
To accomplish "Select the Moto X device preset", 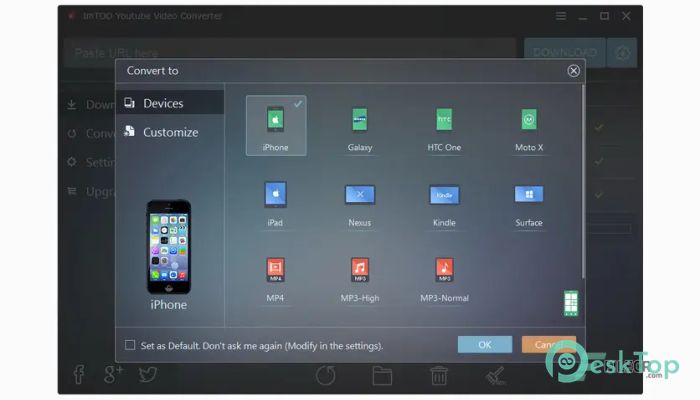I will (x=529, y=129).
